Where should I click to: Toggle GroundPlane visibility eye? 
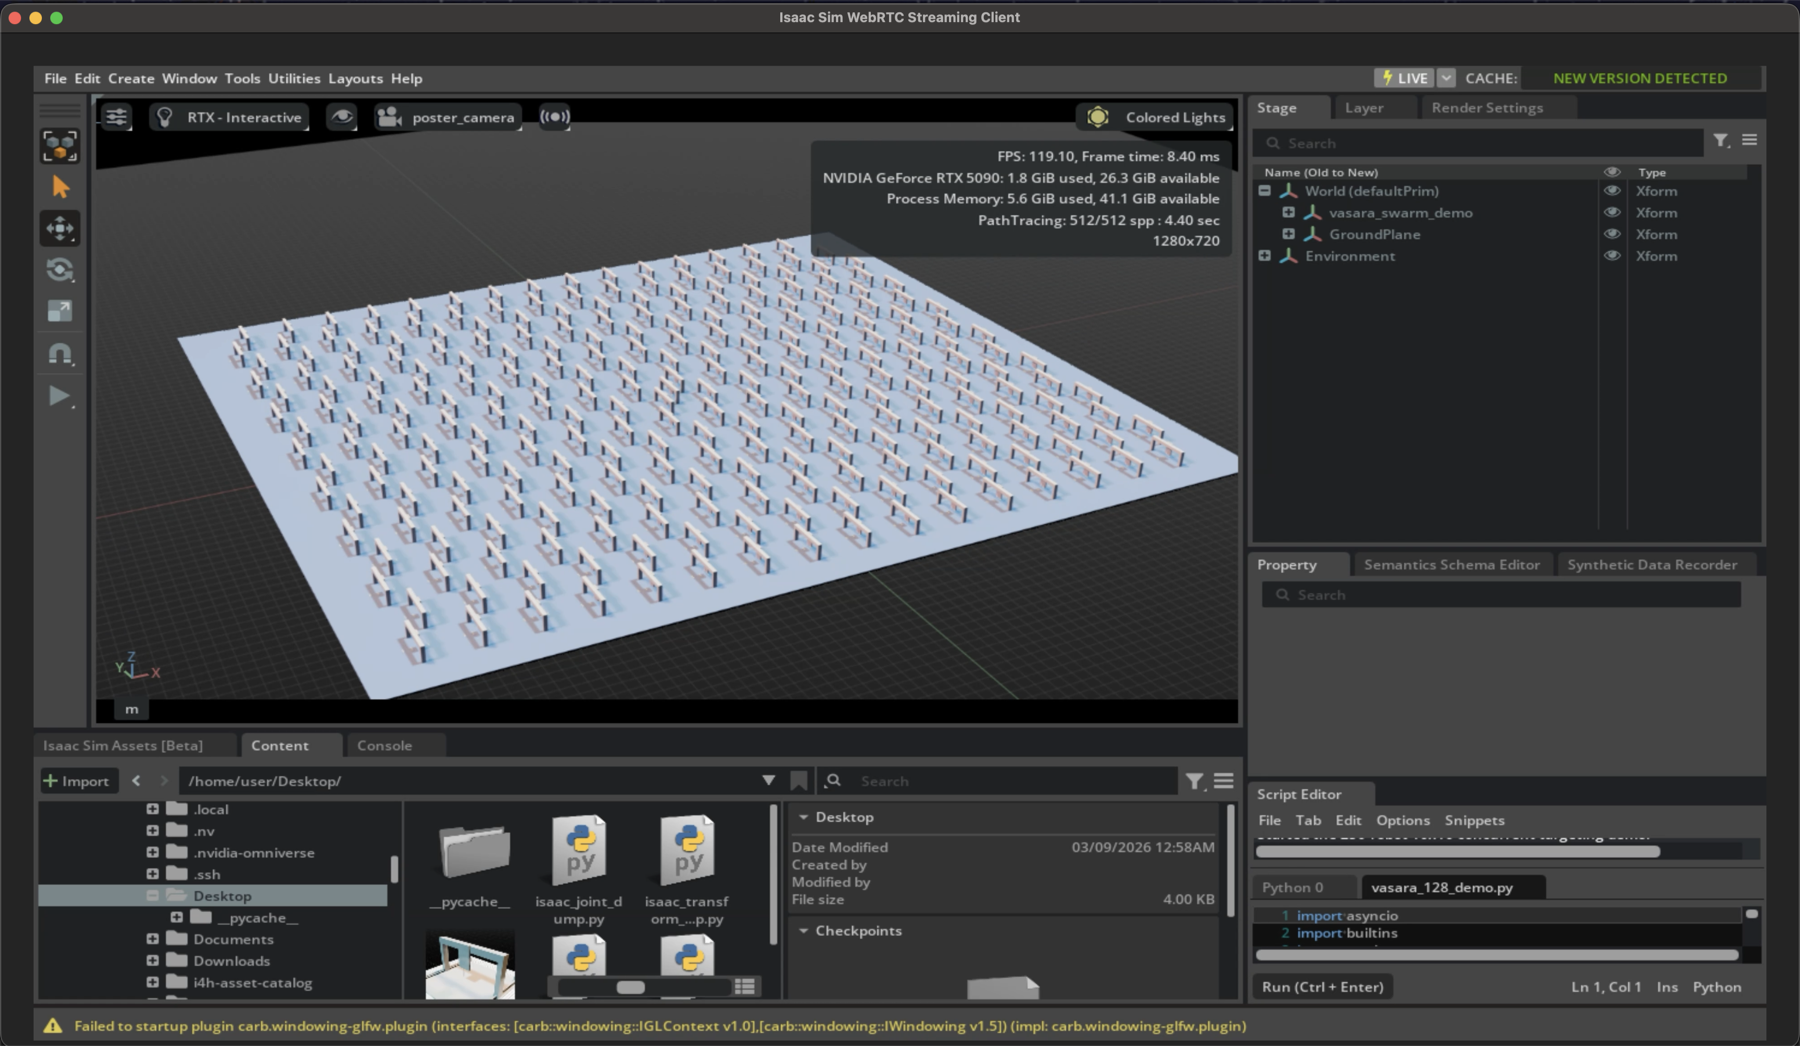[1611, 234]
